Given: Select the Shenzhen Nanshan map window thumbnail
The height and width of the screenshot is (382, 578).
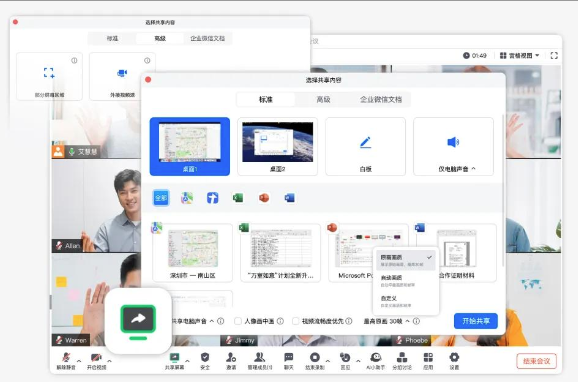Looking at the screenshot, I should (192, 253).
